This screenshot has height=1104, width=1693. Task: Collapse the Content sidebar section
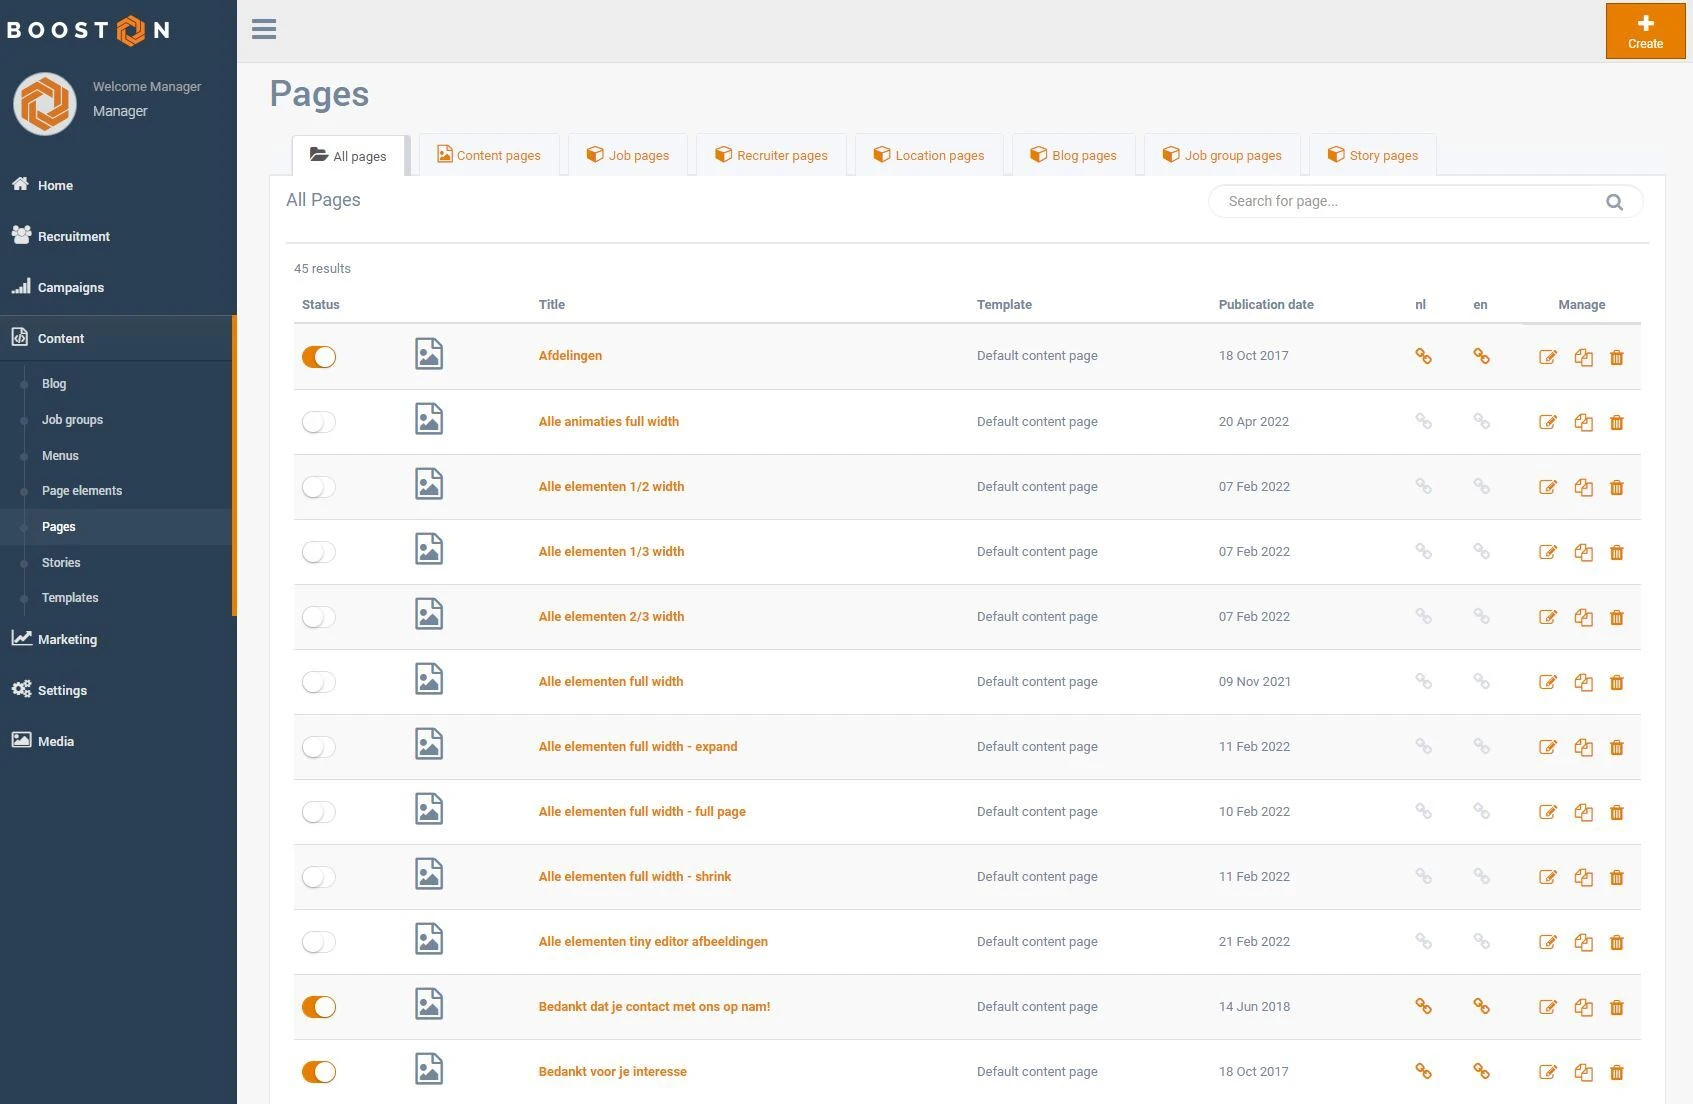click(x=61, y=339)
